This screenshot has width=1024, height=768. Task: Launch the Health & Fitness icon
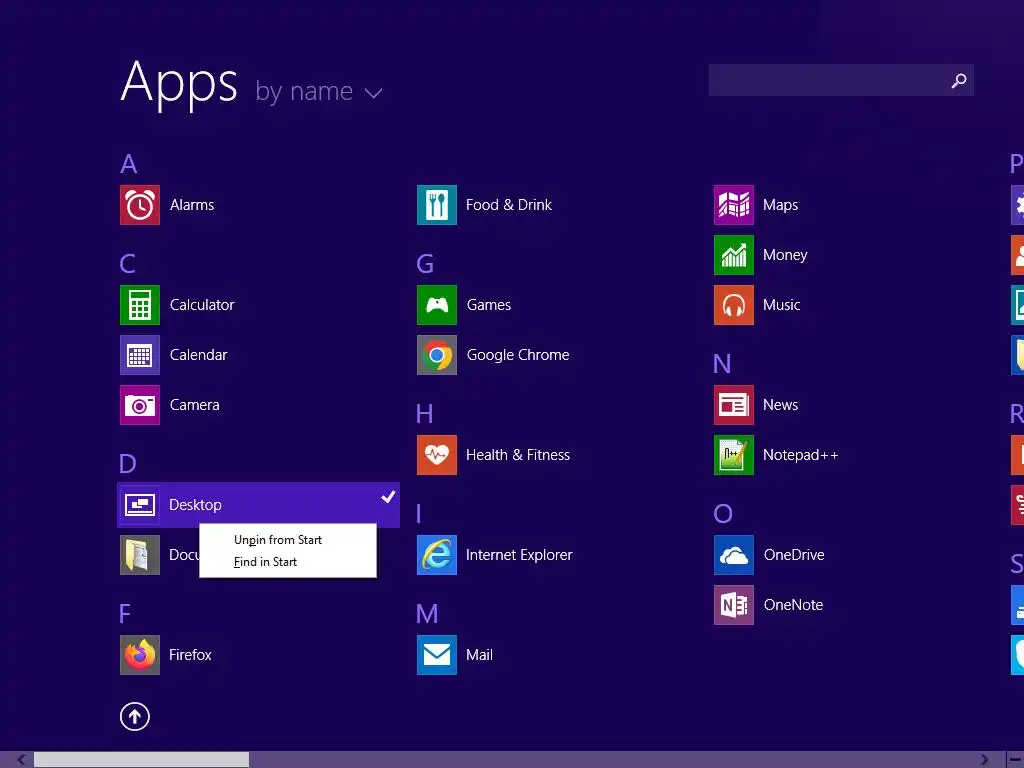[x=437, y=455]
